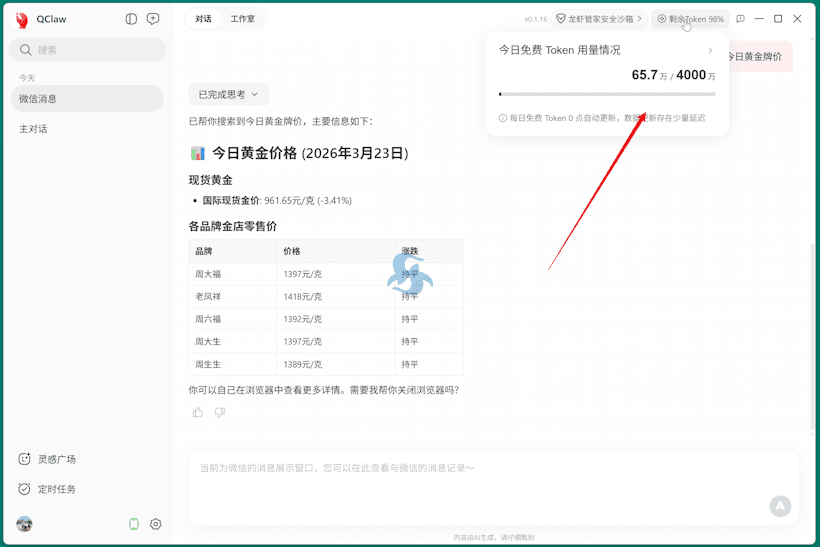820x547 pixels.
Task: Click the Token usage progress bar
Action: (607, 94)
